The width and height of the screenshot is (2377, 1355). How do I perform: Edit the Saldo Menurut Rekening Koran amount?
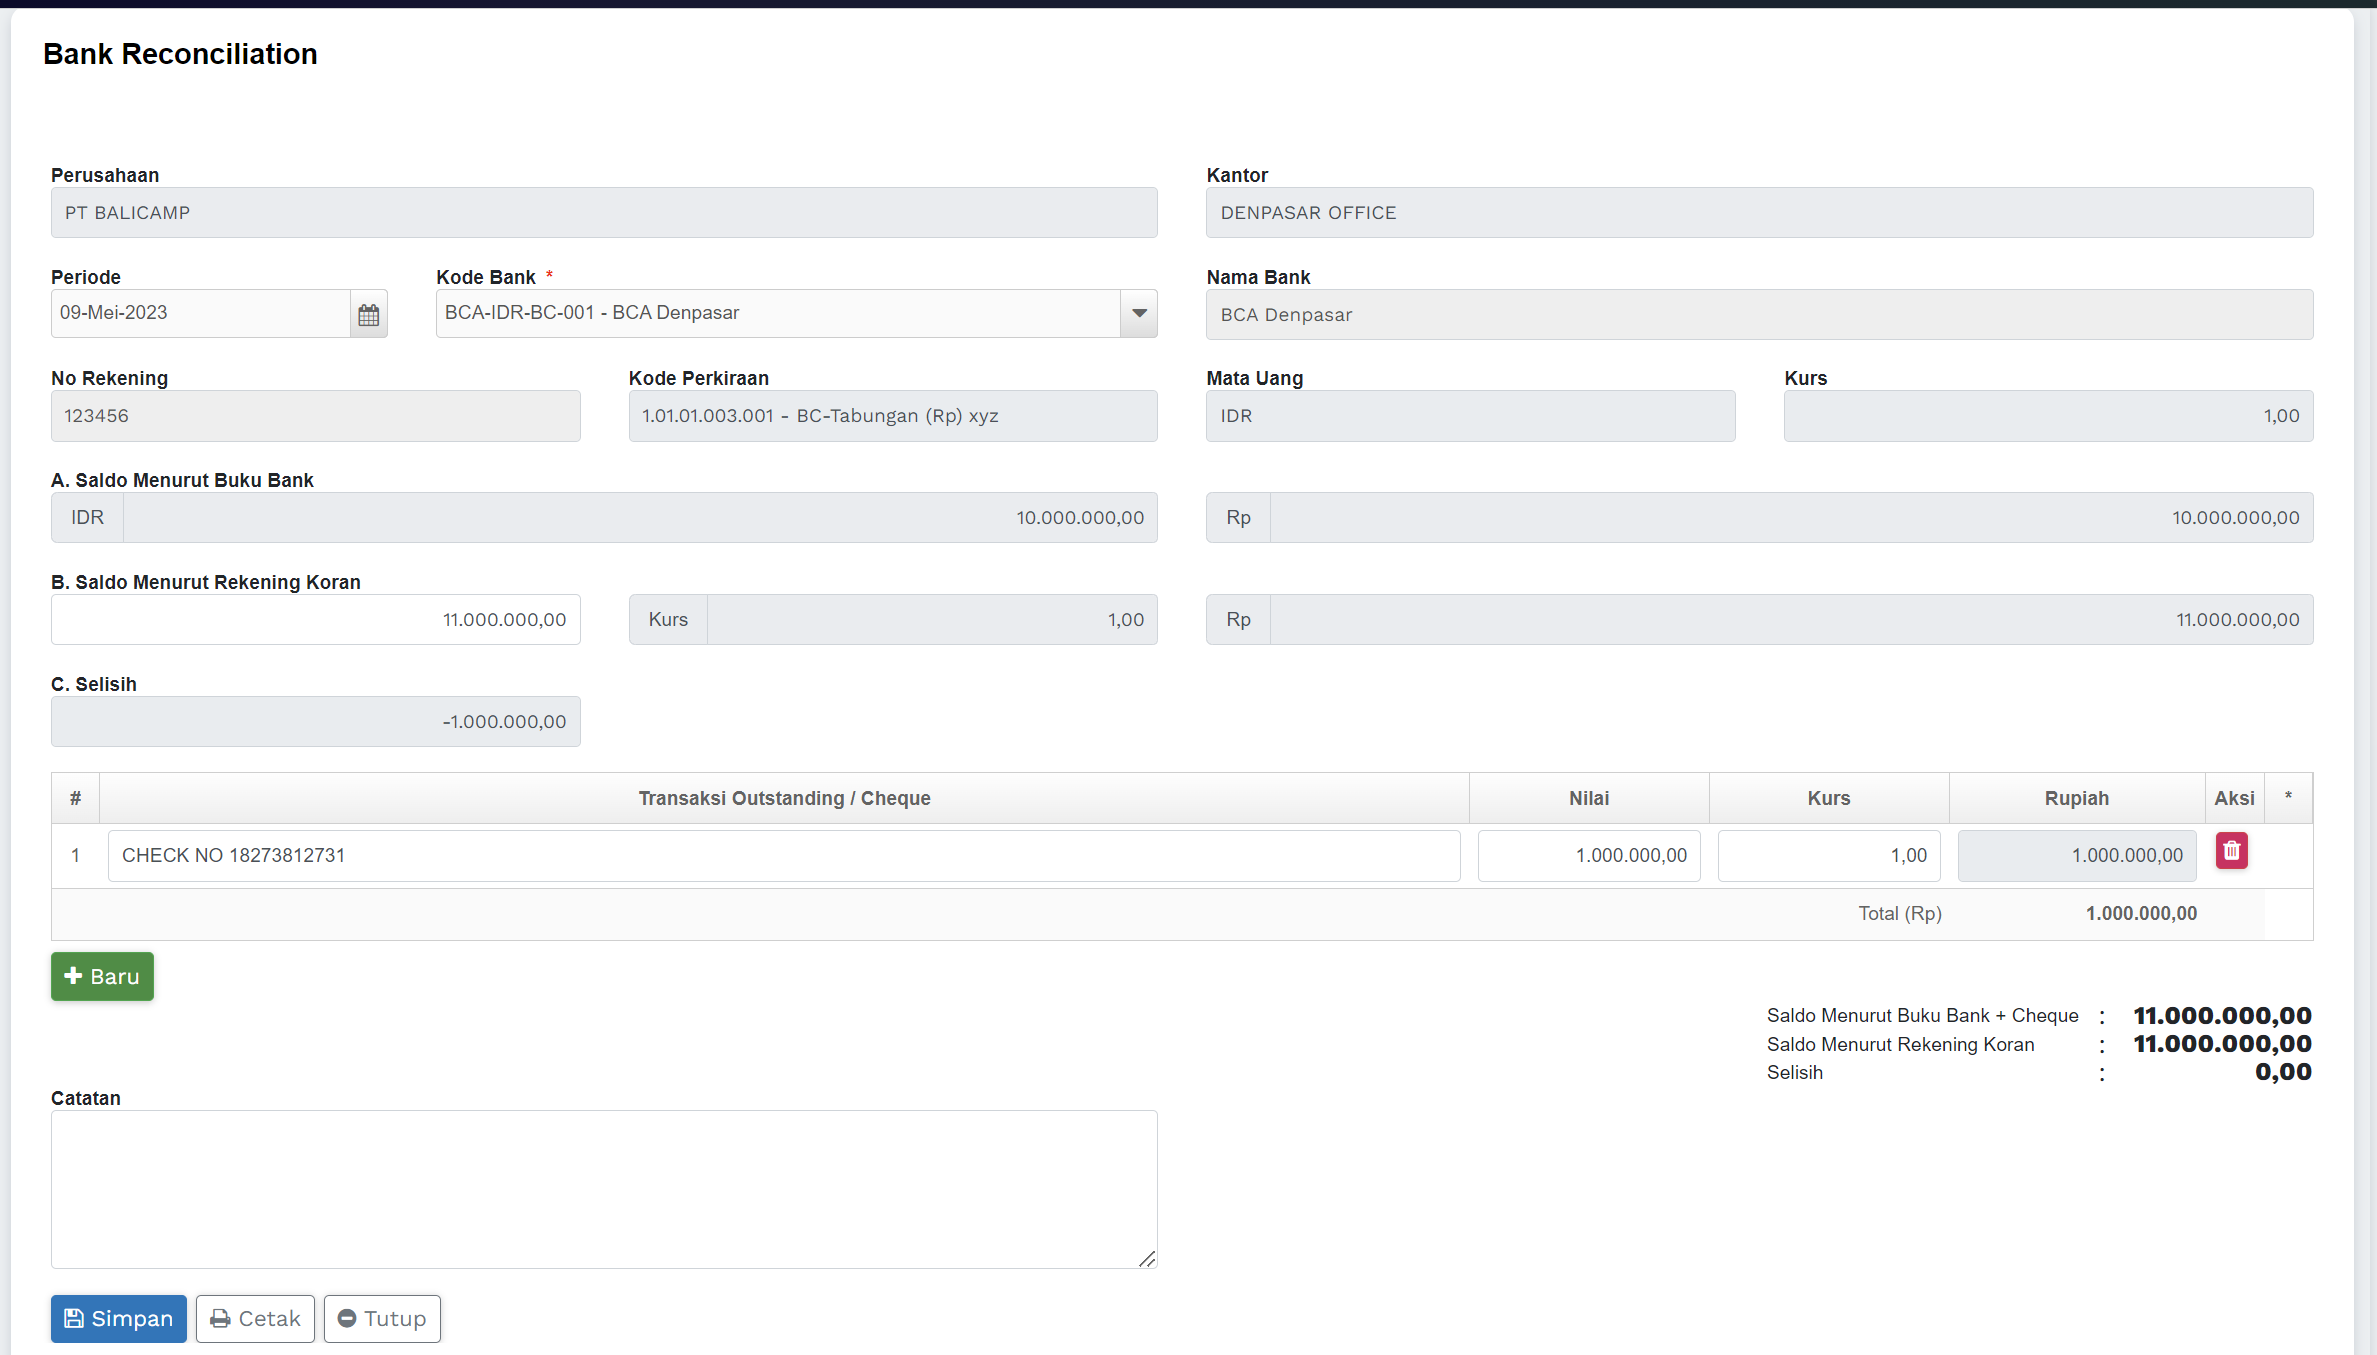[x=315, y=620]
